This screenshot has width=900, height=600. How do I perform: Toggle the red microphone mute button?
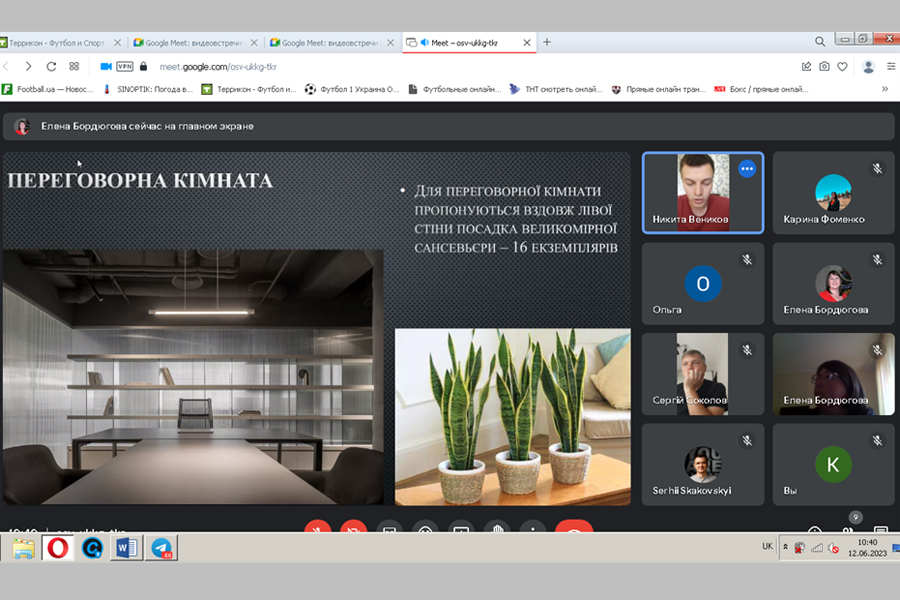[x=318, y=529]
